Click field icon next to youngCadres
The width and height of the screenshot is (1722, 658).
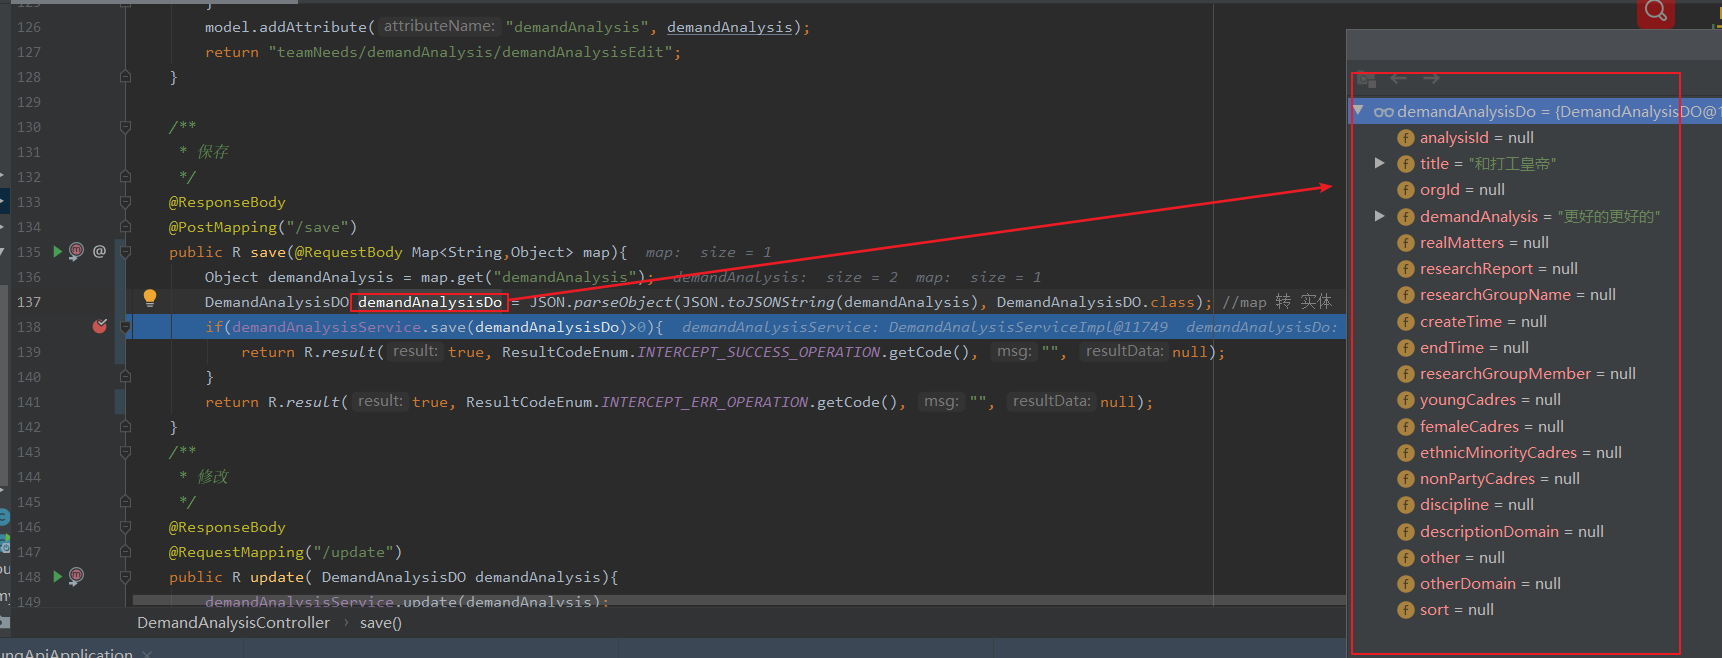click(1406, 400)
